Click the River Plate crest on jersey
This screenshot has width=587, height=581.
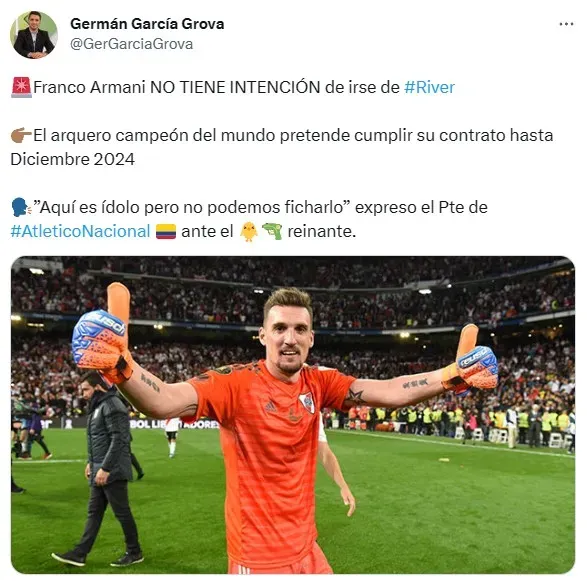(x=307, y=402)
